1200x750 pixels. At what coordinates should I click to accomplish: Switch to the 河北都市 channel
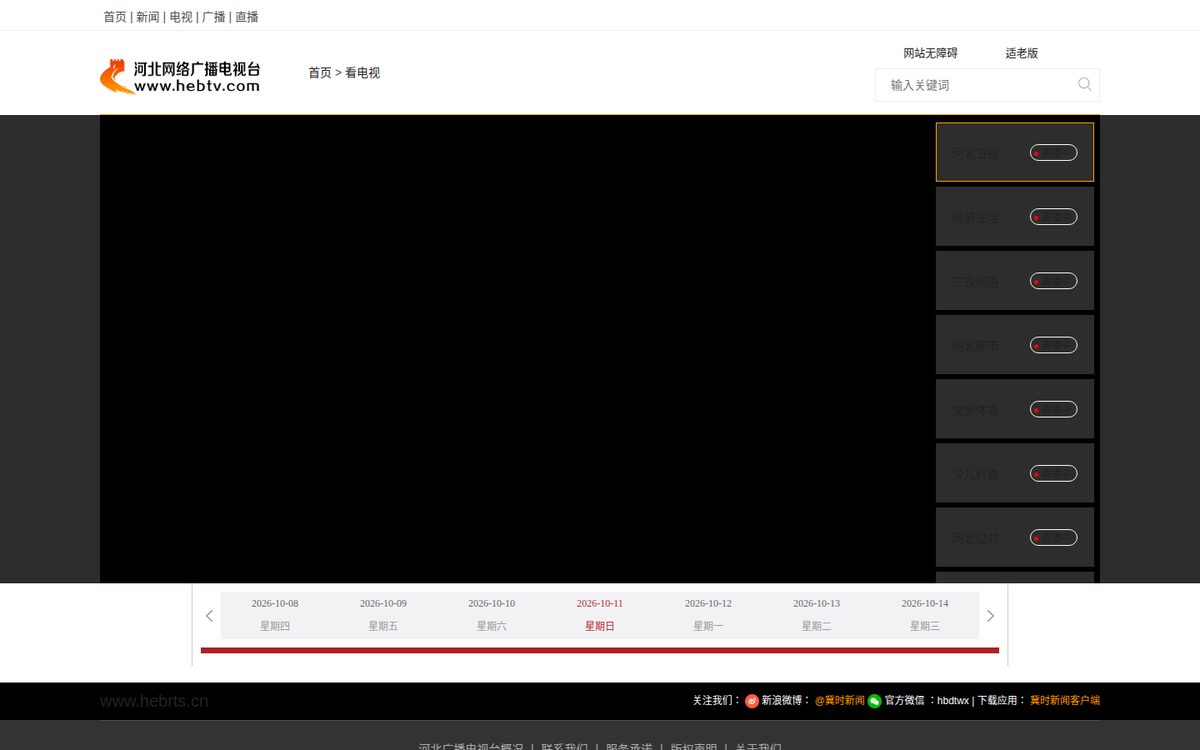[x=1015, y=345]
